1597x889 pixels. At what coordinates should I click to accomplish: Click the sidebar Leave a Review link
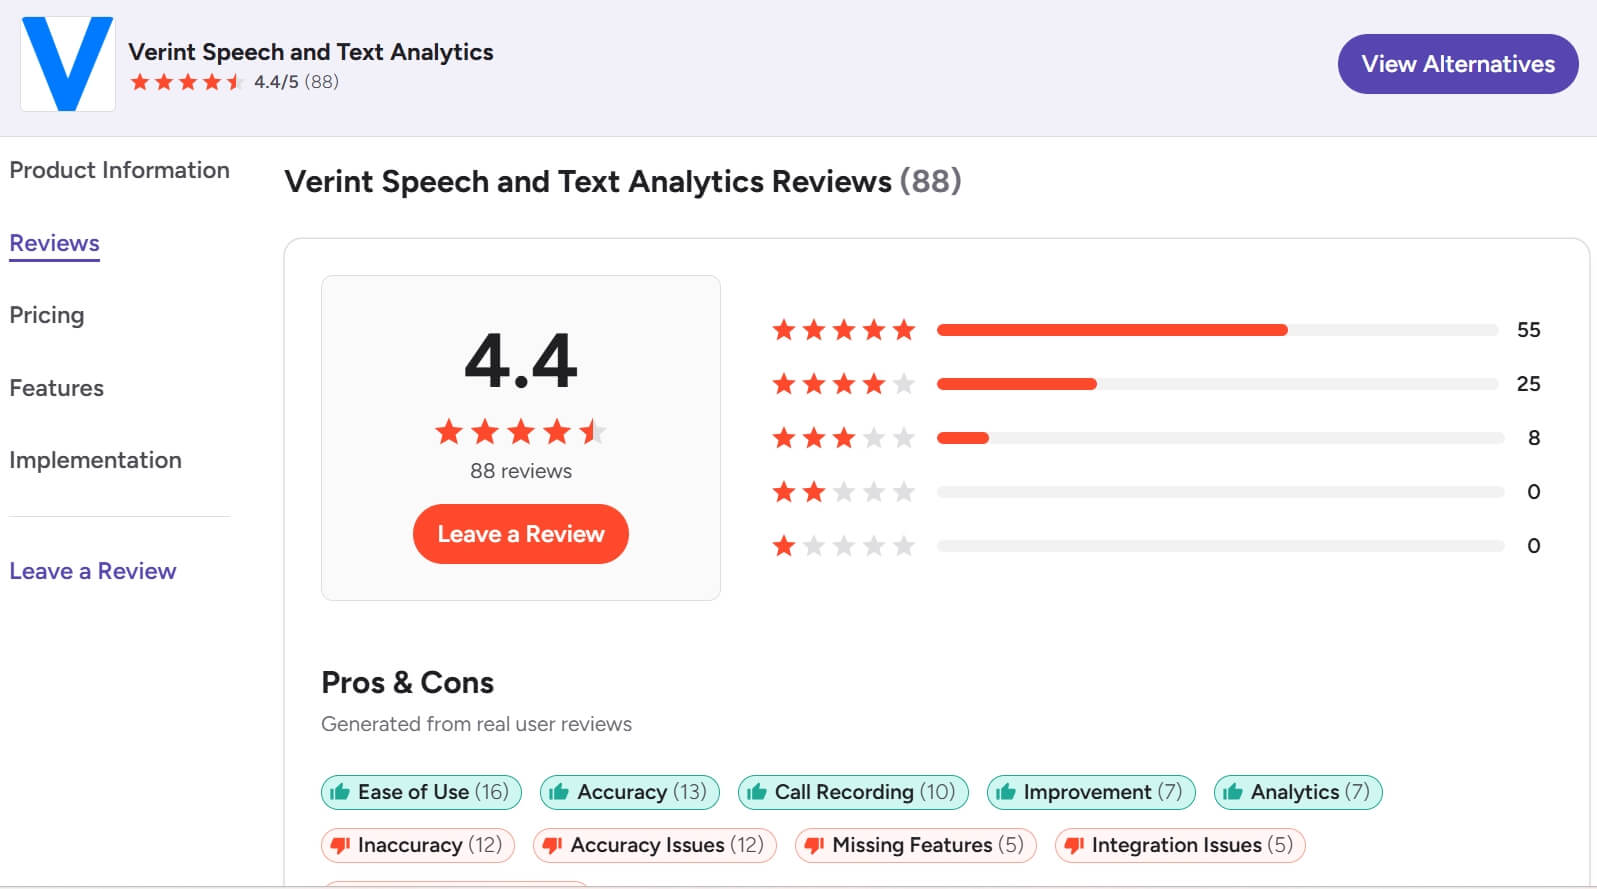[93, 571]
